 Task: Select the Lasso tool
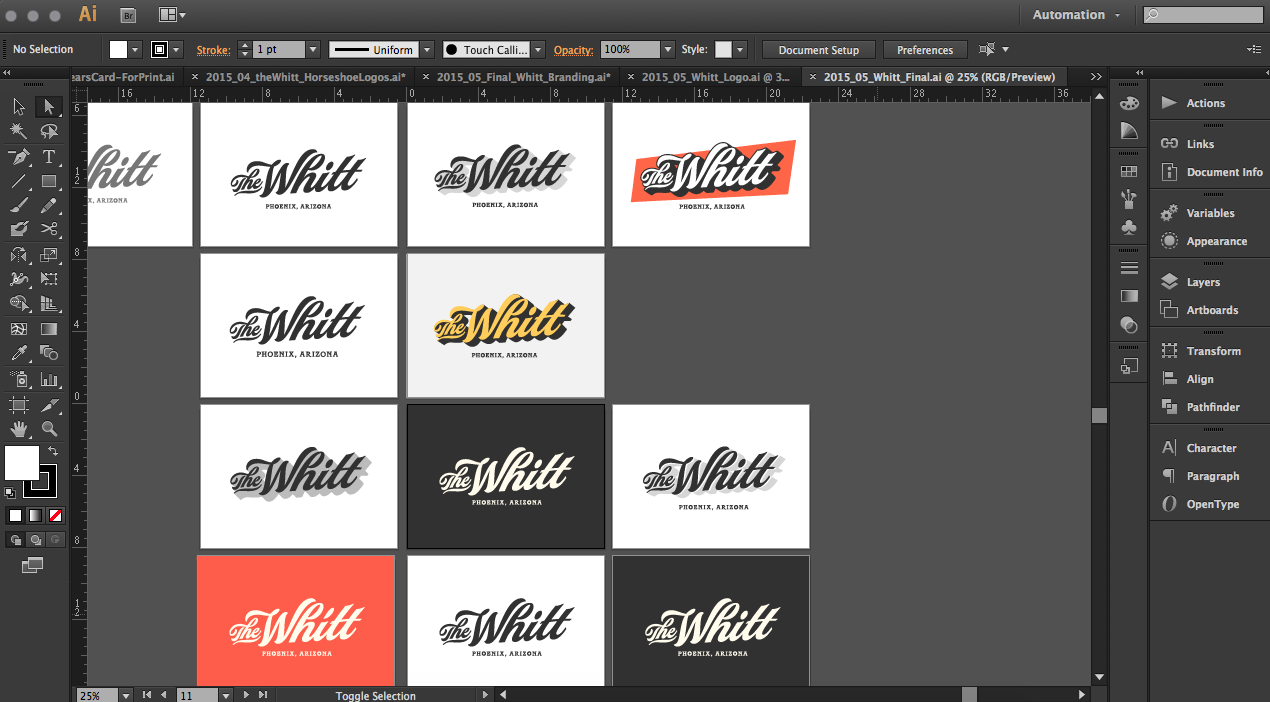[x=48, y=131]
